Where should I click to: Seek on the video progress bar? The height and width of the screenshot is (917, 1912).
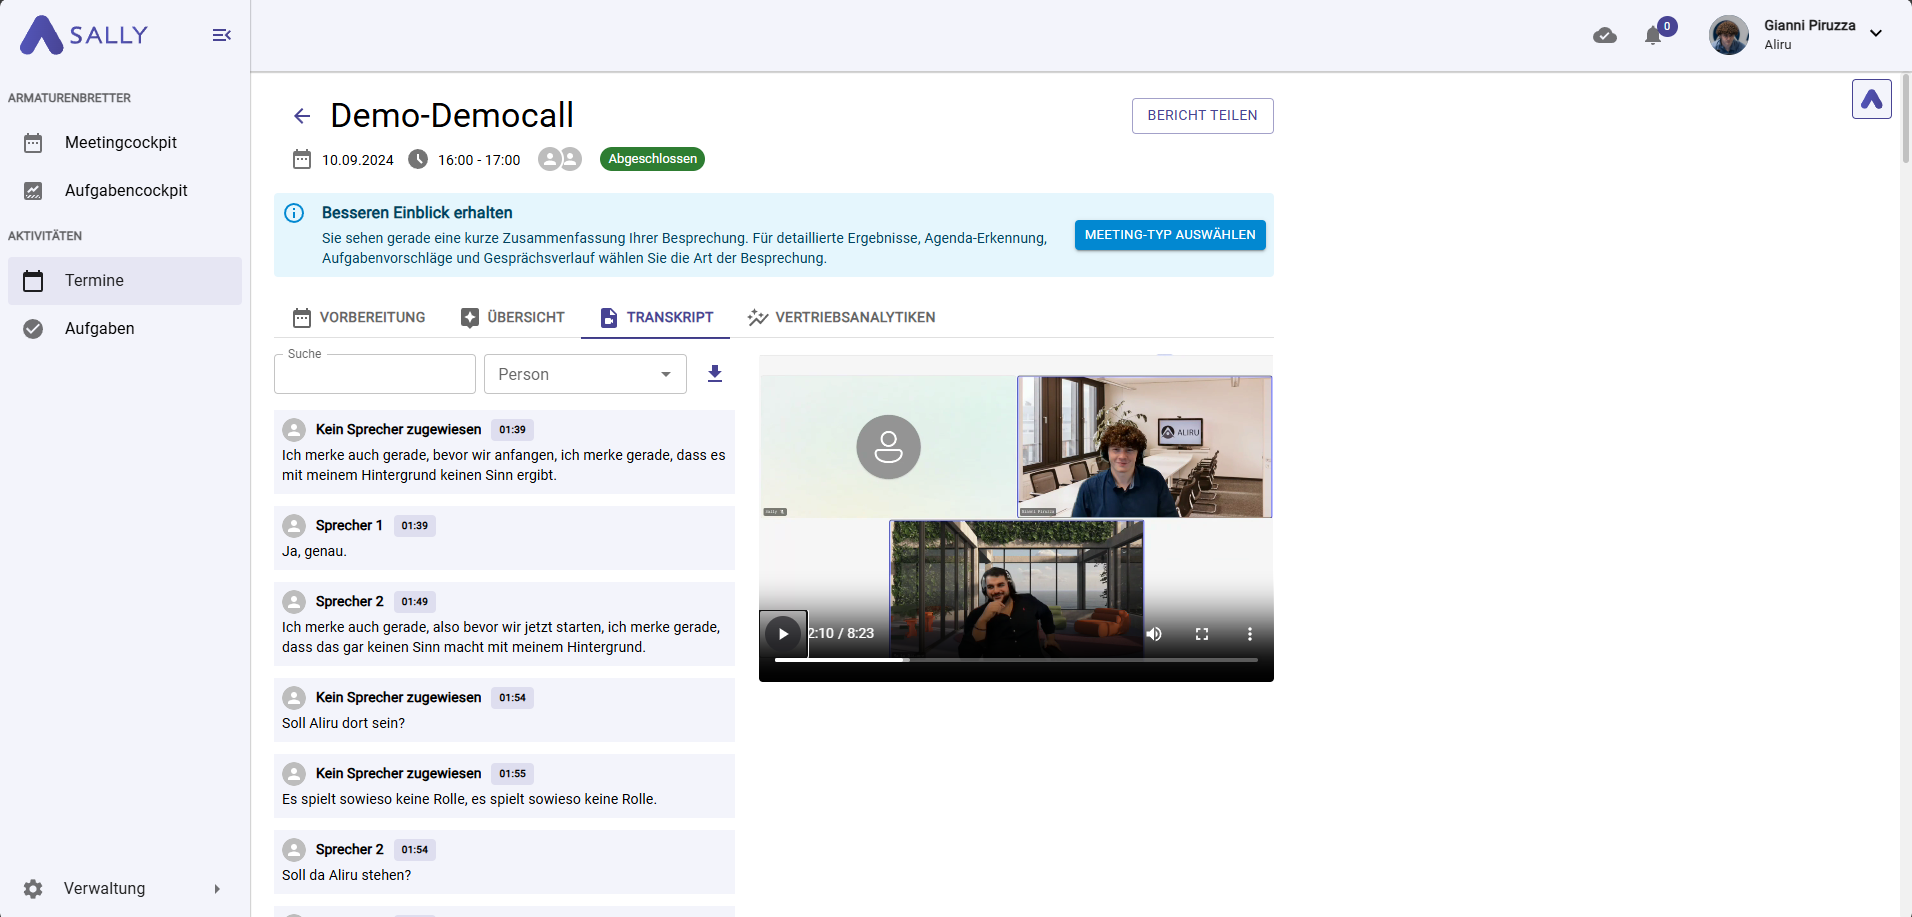1016,660
